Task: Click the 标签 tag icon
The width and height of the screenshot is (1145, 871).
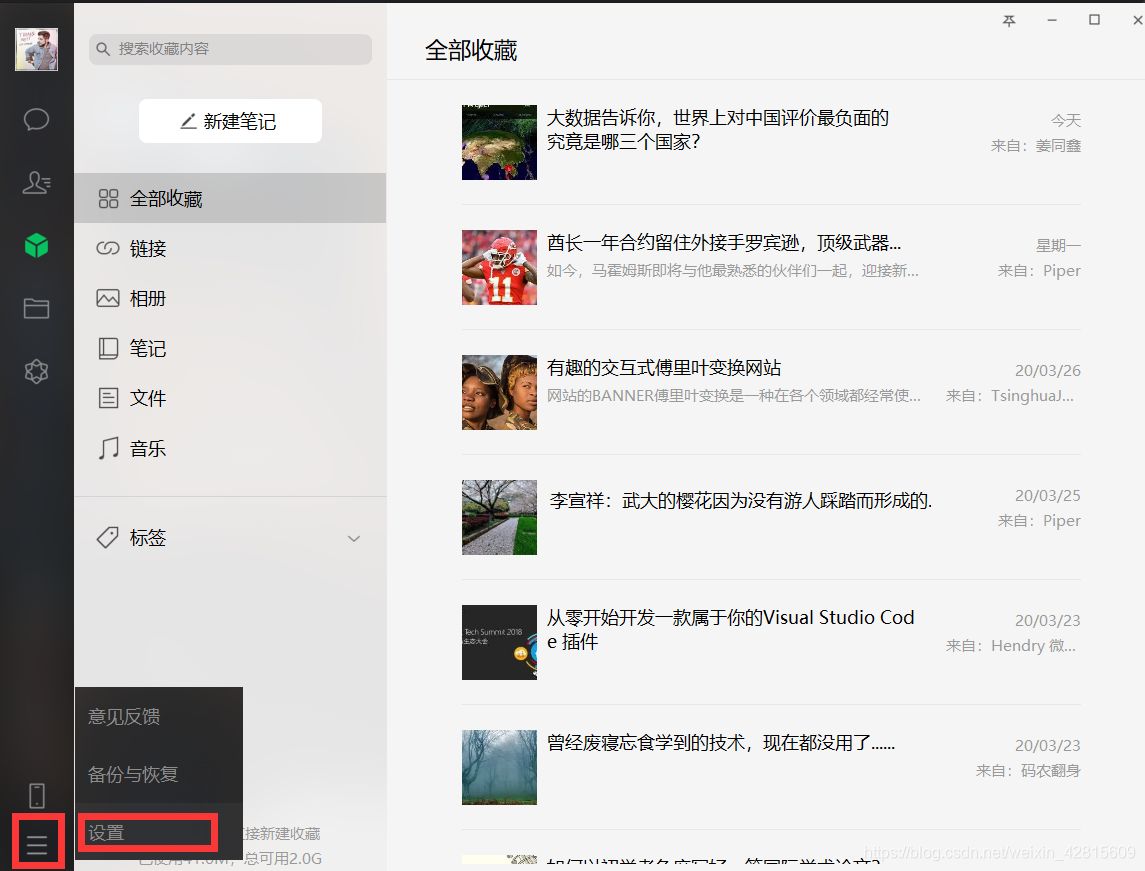Action: 107,537
